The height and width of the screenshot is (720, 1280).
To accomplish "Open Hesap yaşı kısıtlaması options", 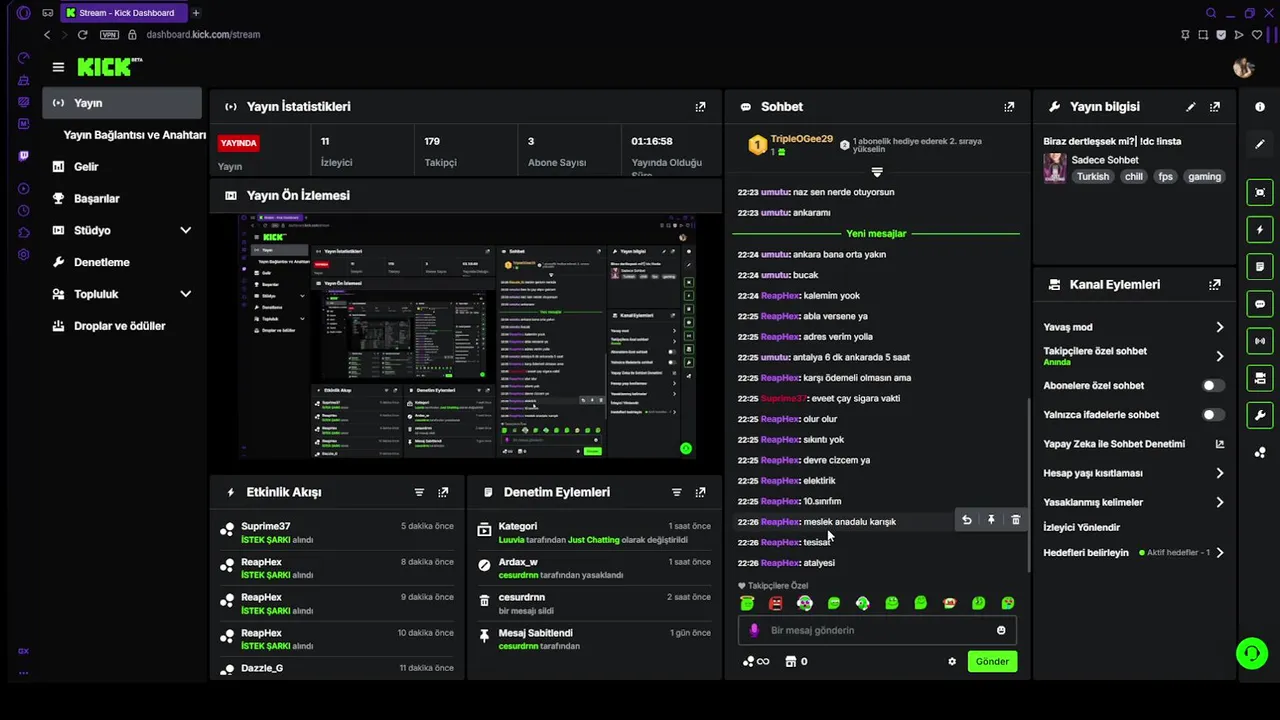I will tap(1133, 473).
